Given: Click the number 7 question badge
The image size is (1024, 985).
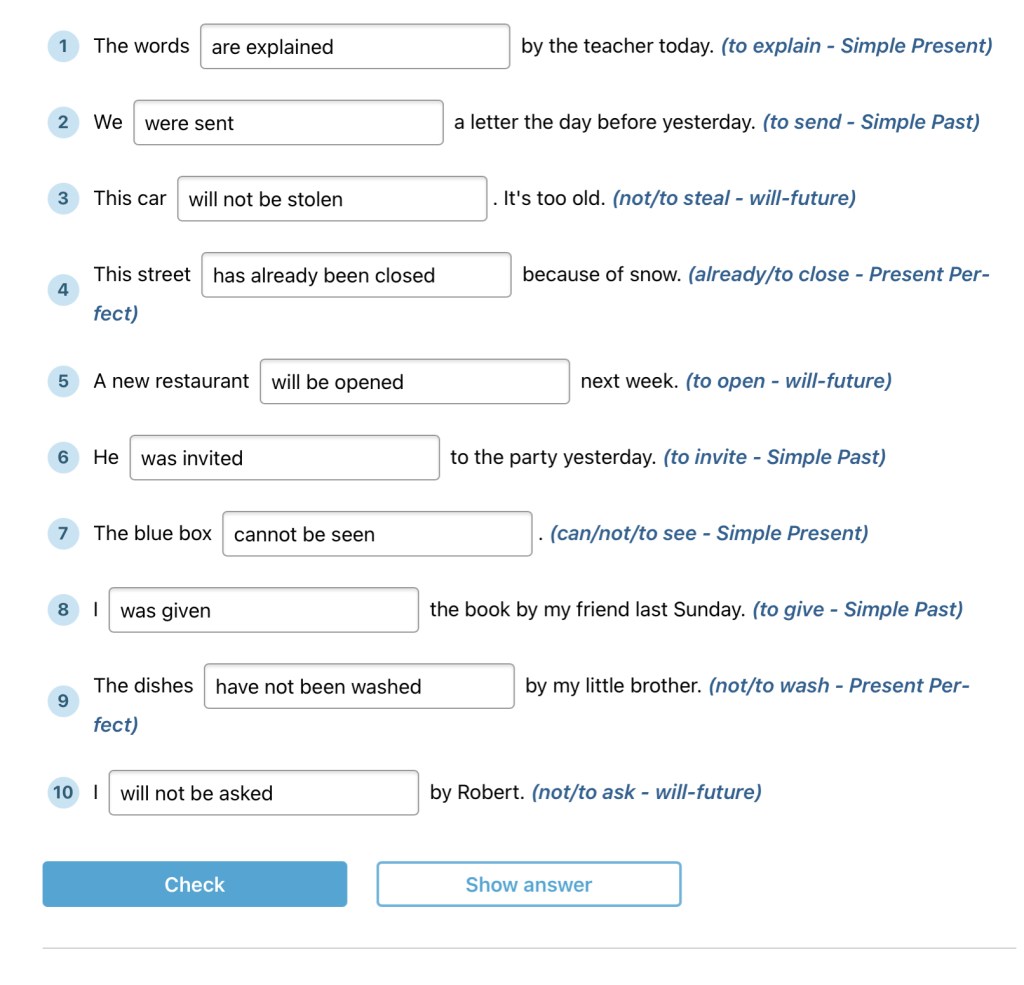Looking at the screenshot, I should (x=63, y=533).
